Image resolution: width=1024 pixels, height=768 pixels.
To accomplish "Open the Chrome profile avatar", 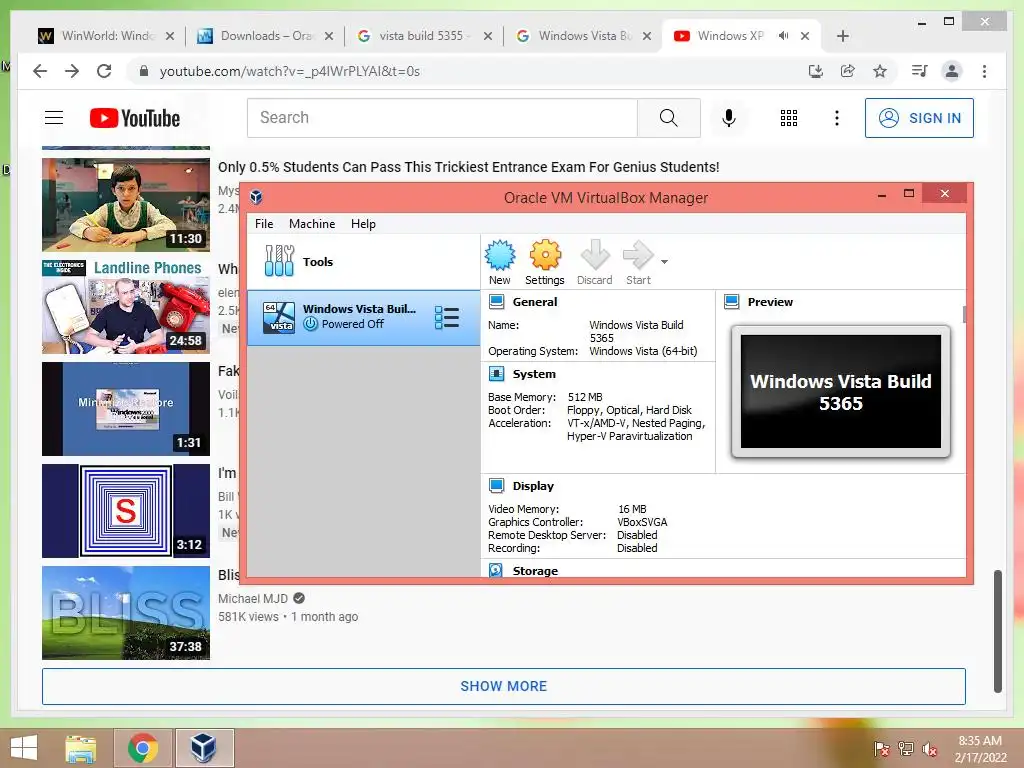I will coord(952,71).
